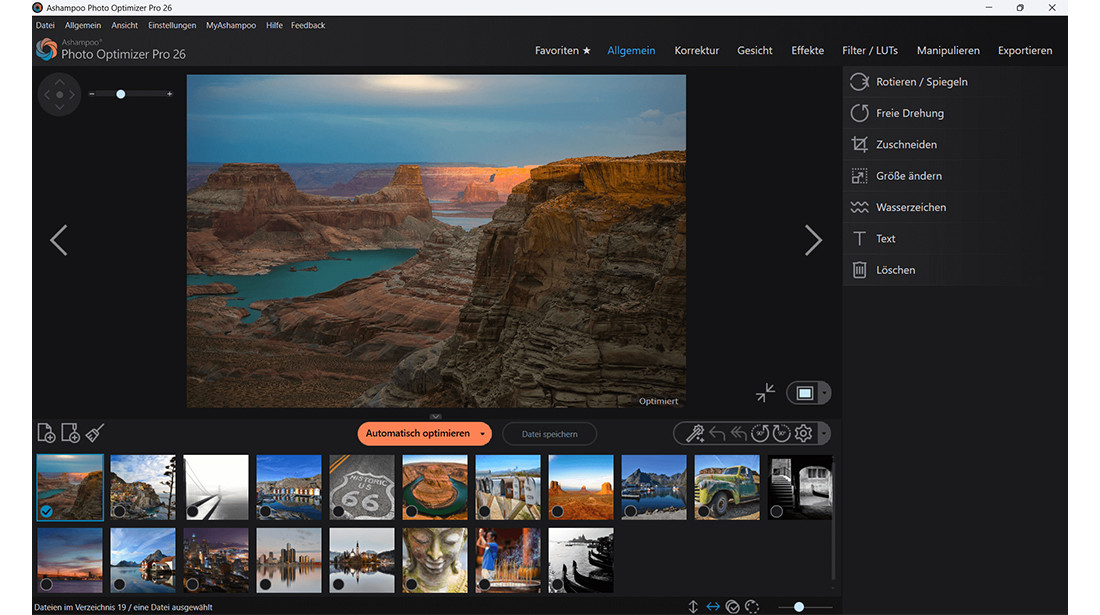Open the gear settings icon in toolbar
This screenshot has height=615, width=1100.
click(x=804, y=433)
